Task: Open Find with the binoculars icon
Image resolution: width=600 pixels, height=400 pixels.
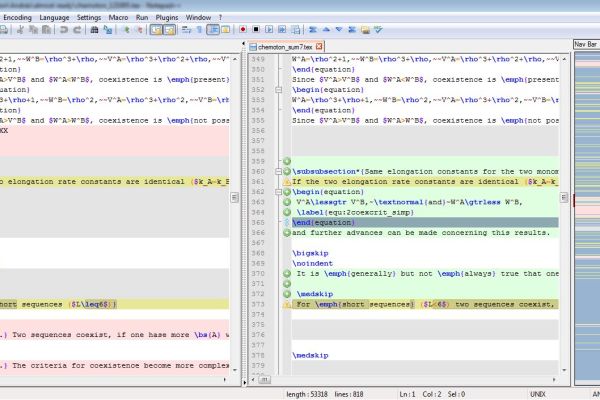Action: click(92, 30)
